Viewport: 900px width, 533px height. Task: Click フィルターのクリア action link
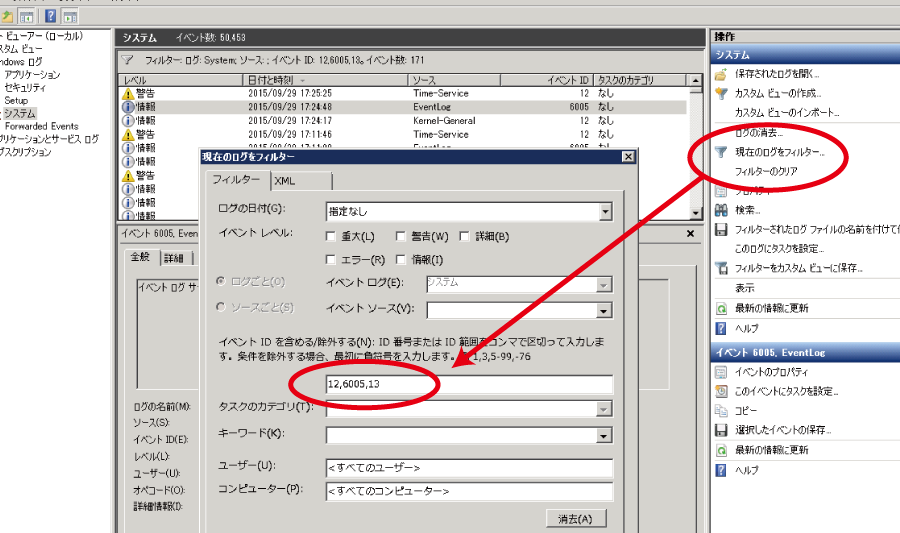[766, 171]
